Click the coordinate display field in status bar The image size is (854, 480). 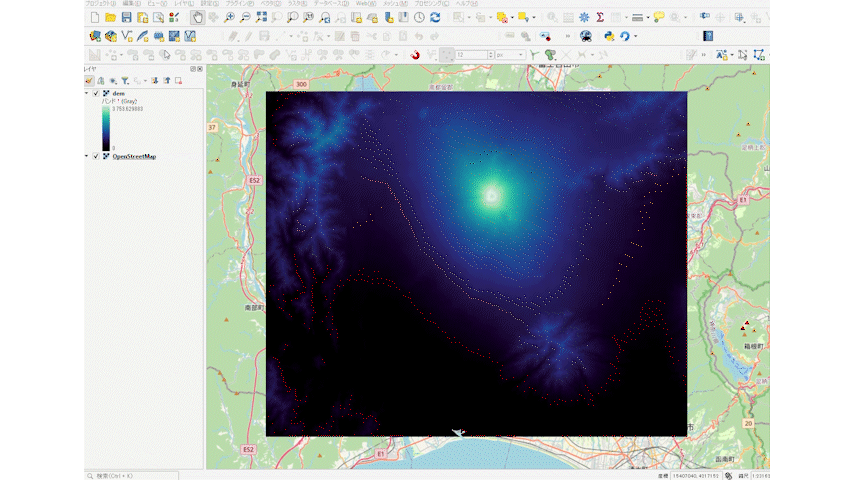tap(696, 476)
